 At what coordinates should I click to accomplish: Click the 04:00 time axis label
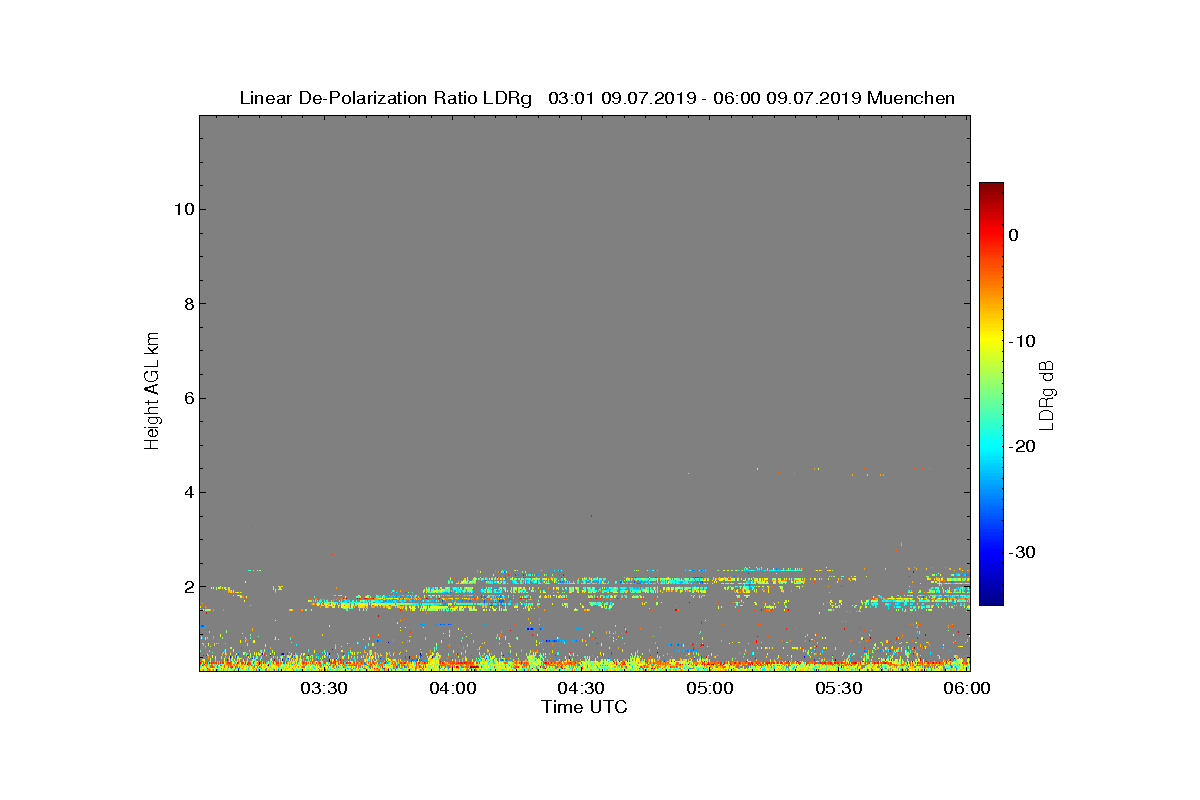(453, 688)
